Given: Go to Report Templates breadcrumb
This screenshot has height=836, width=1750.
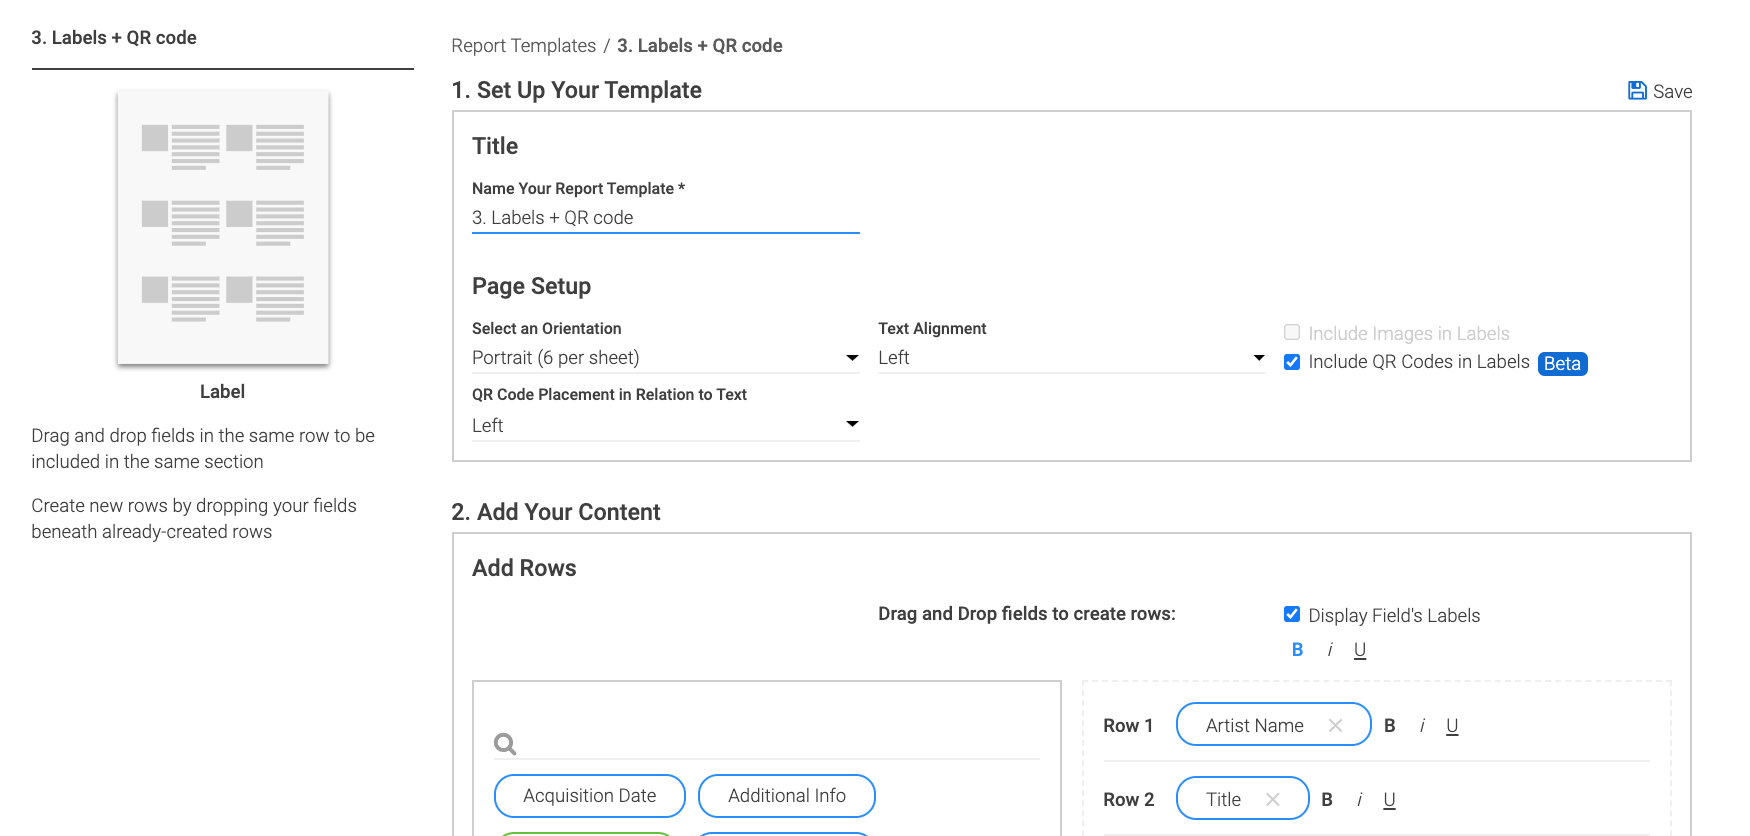Looking at the screenshot, I should [523, 46].
